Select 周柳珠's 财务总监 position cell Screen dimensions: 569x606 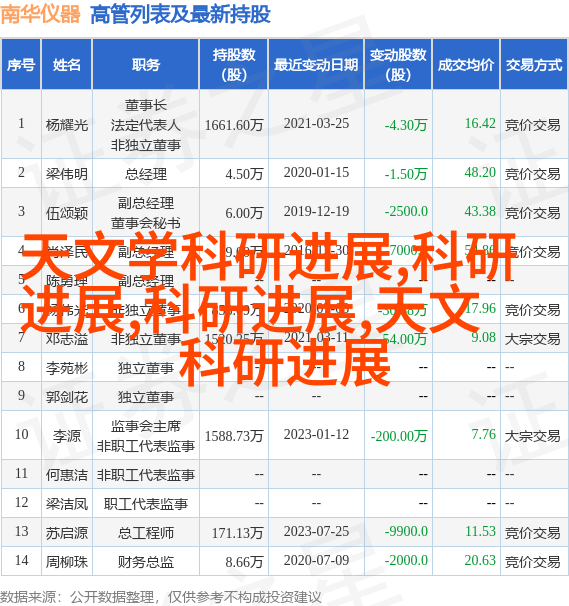click(146, 562)
